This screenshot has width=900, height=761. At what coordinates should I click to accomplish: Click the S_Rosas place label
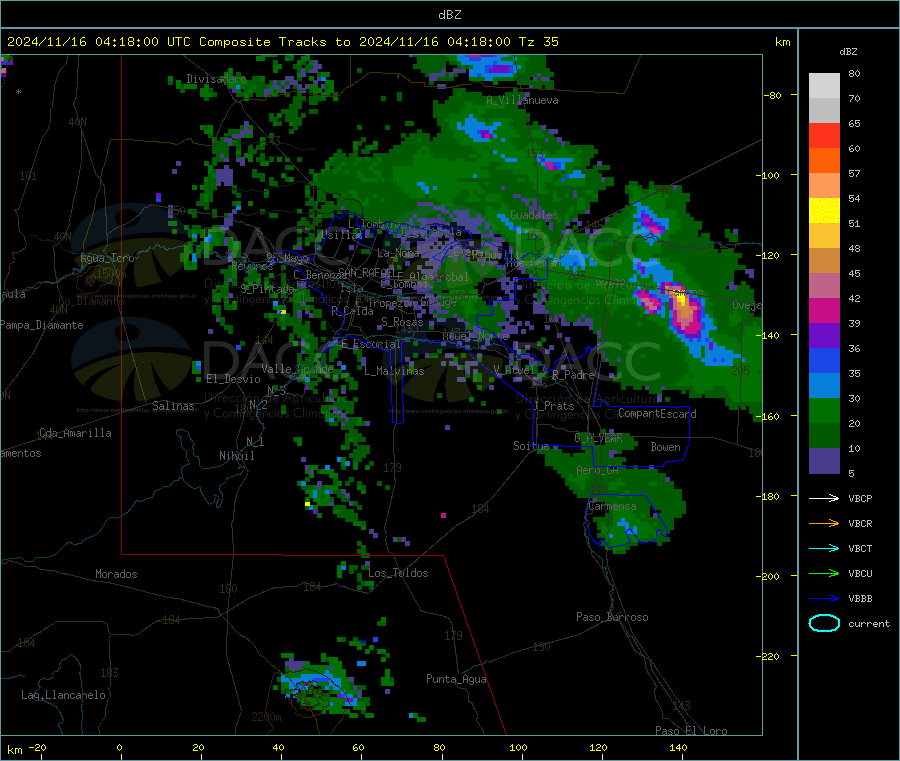pos(402,323)
